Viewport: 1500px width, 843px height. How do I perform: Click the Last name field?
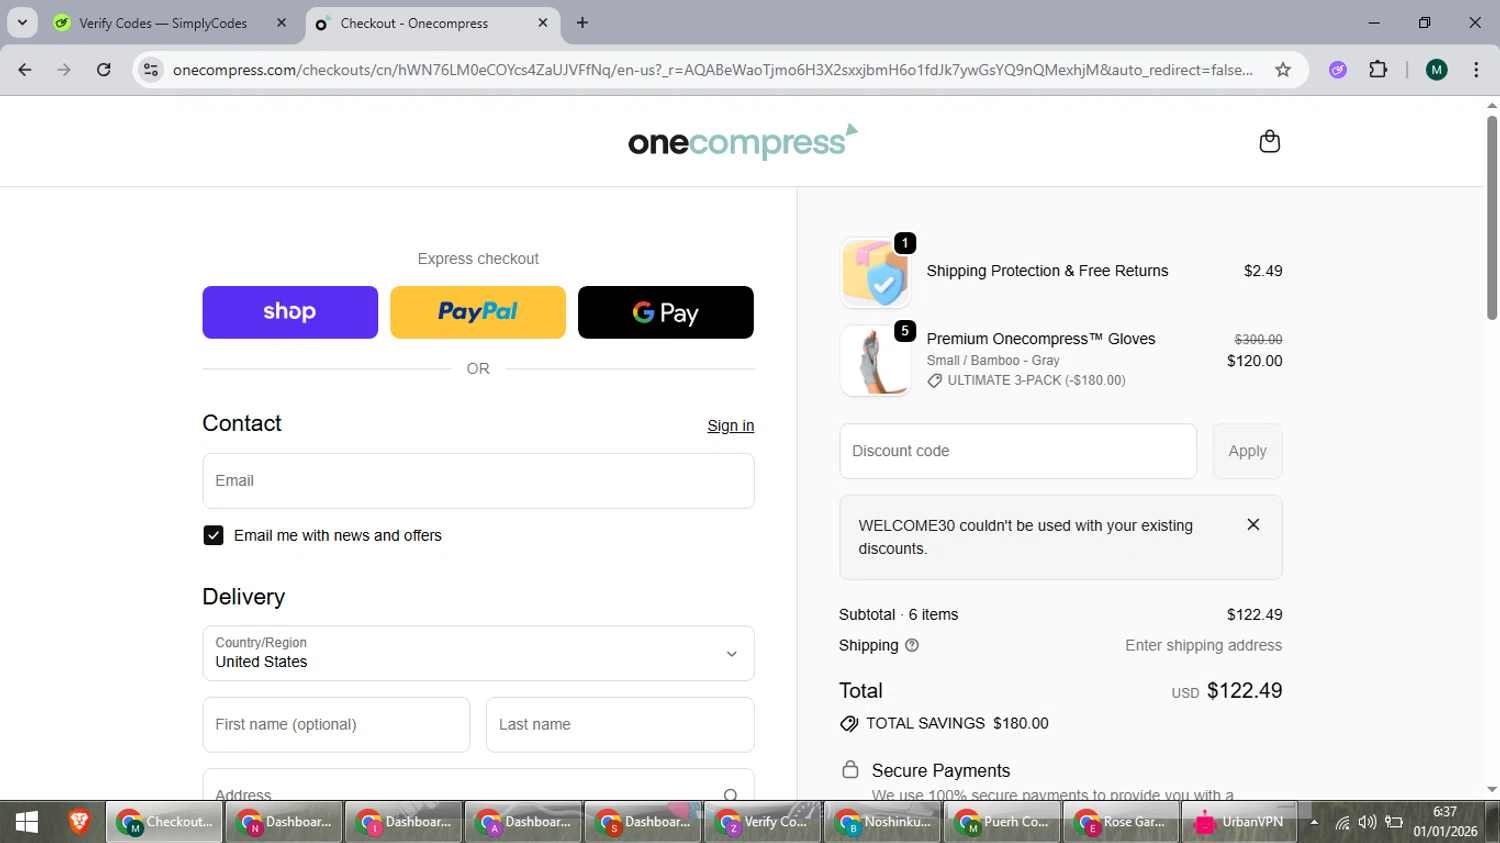(620, 725)
